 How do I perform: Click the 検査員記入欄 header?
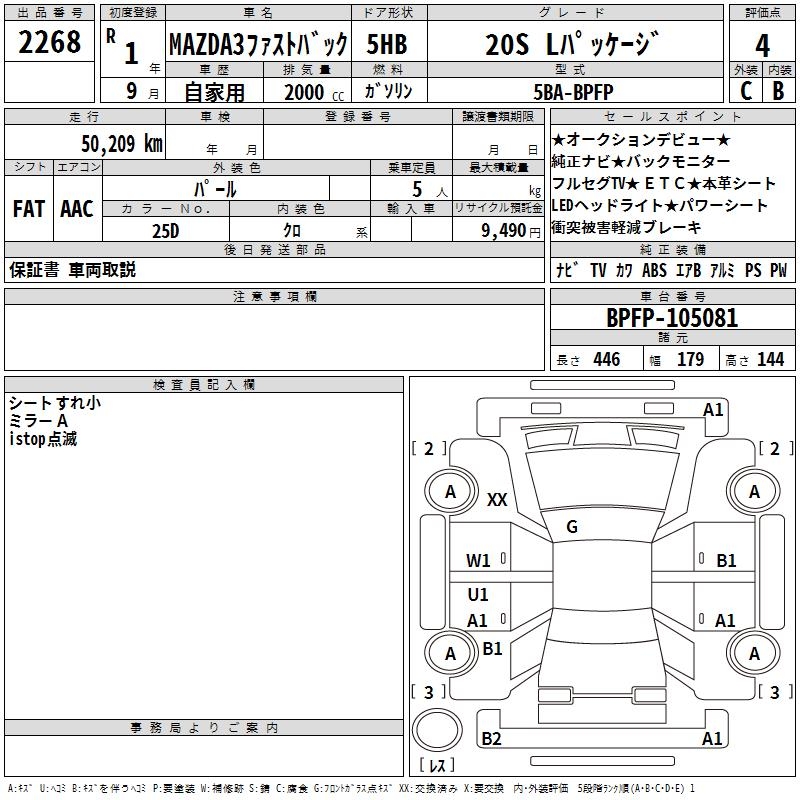(204, 385)
